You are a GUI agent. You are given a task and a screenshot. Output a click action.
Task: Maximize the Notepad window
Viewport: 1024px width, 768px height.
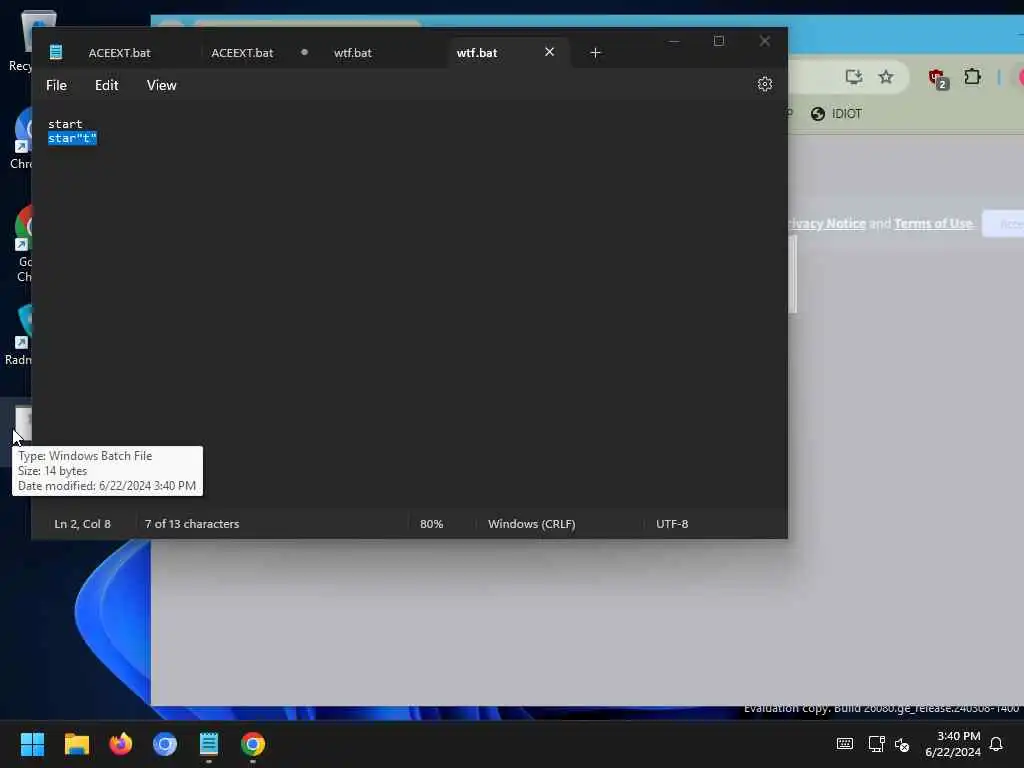click(719, 41)
